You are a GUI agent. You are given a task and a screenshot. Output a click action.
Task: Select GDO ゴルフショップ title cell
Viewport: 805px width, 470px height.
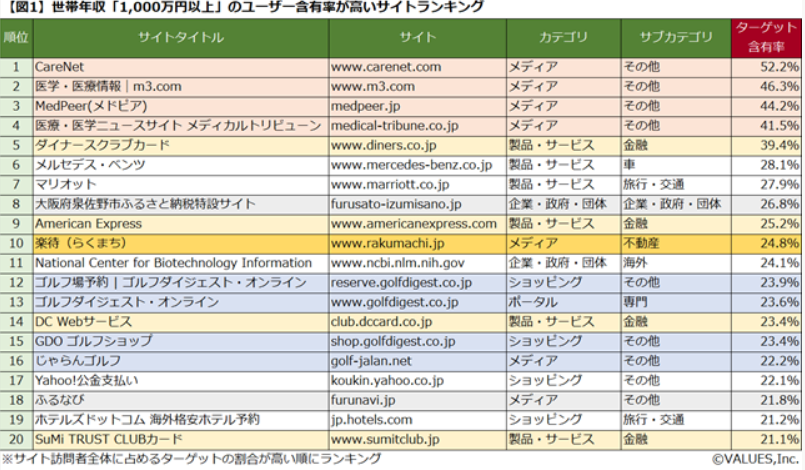click(181, 342)
